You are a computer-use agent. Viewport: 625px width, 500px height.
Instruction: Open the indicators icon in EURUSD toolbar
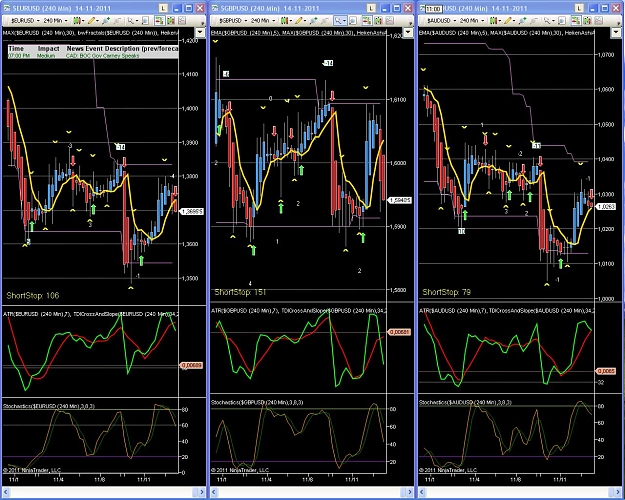(171, 20)
